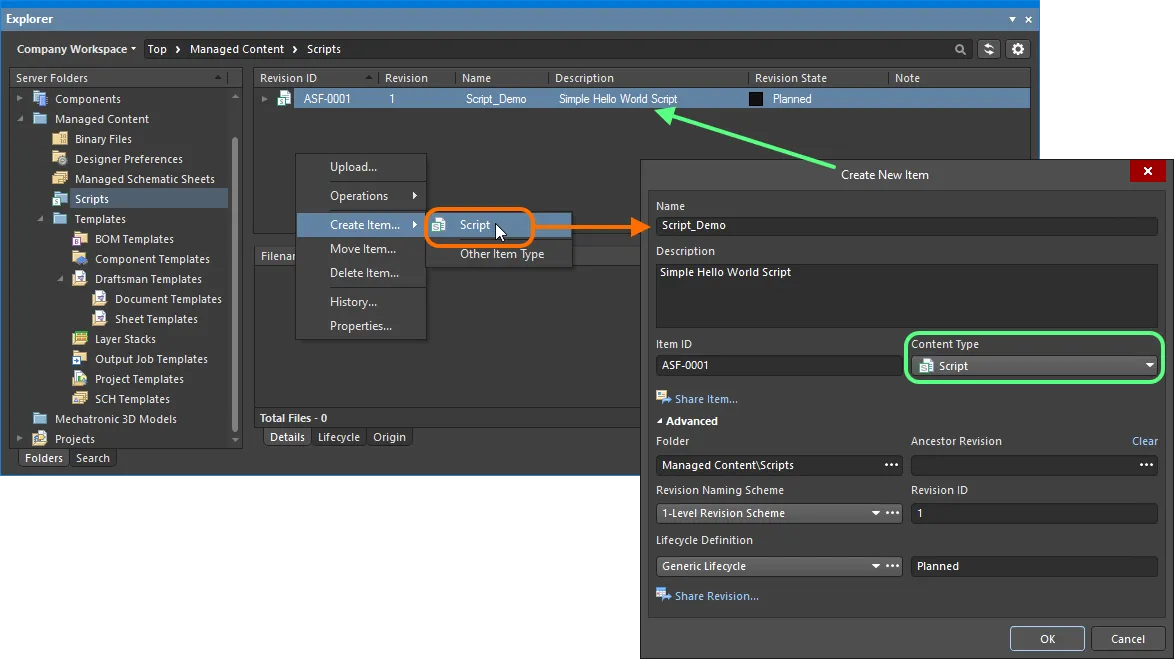Open the Revision Naming Scheme dropdown arrow

(x=875, y=513)
